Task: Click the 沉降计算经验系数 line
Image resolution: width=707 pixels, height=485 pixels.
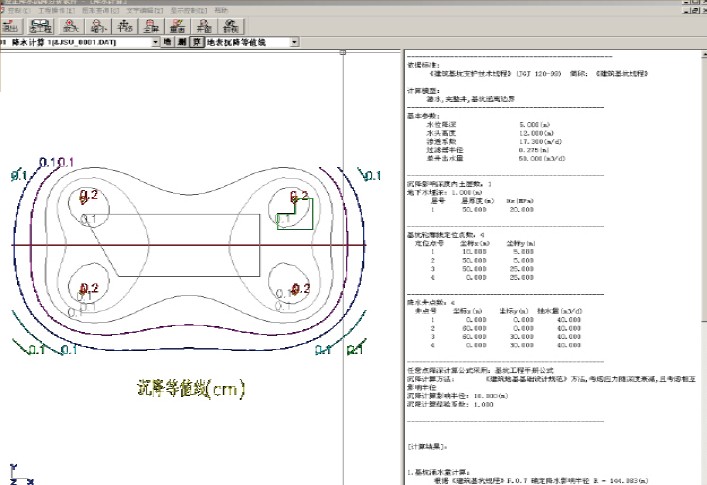Action: [450, 404]
